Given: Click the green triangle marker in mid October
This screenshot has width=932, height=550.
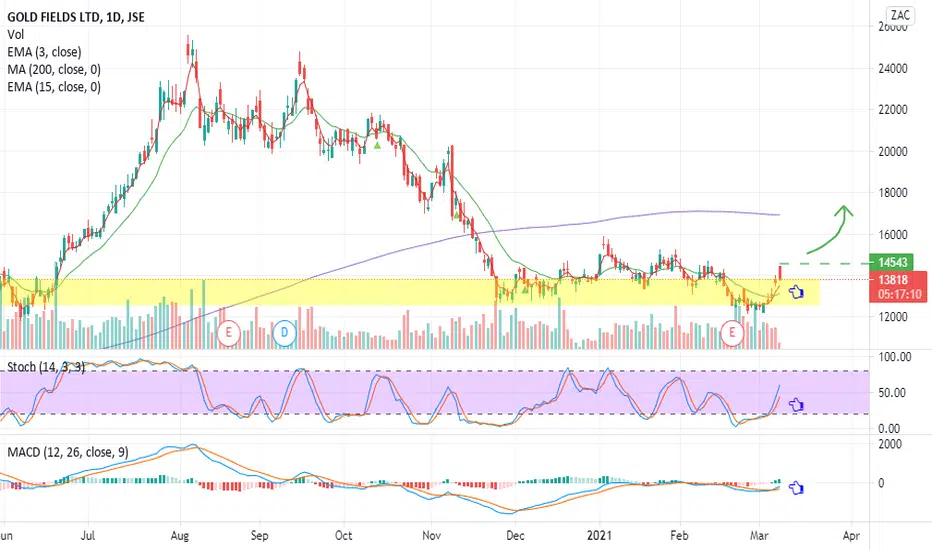Looking at the screenshot, I should pyautogui.click(x=377, y=144).
